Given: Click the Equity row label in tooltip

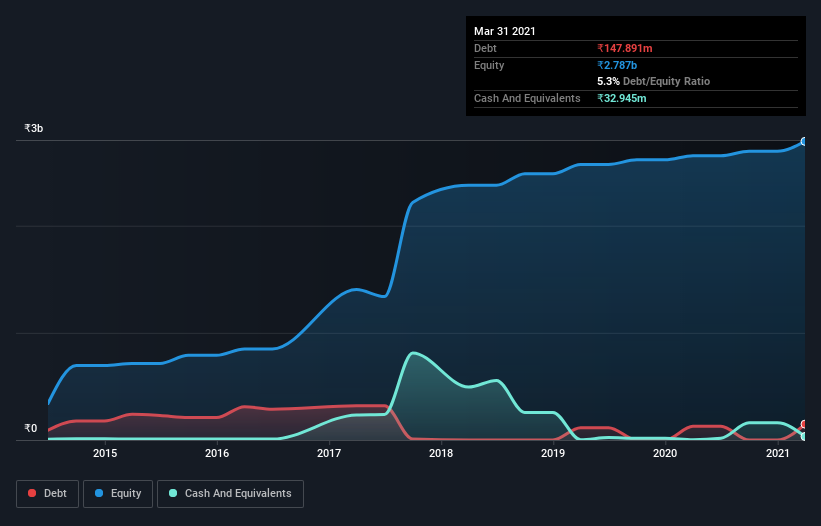Looking at the screenshot, I should (489, 65).
